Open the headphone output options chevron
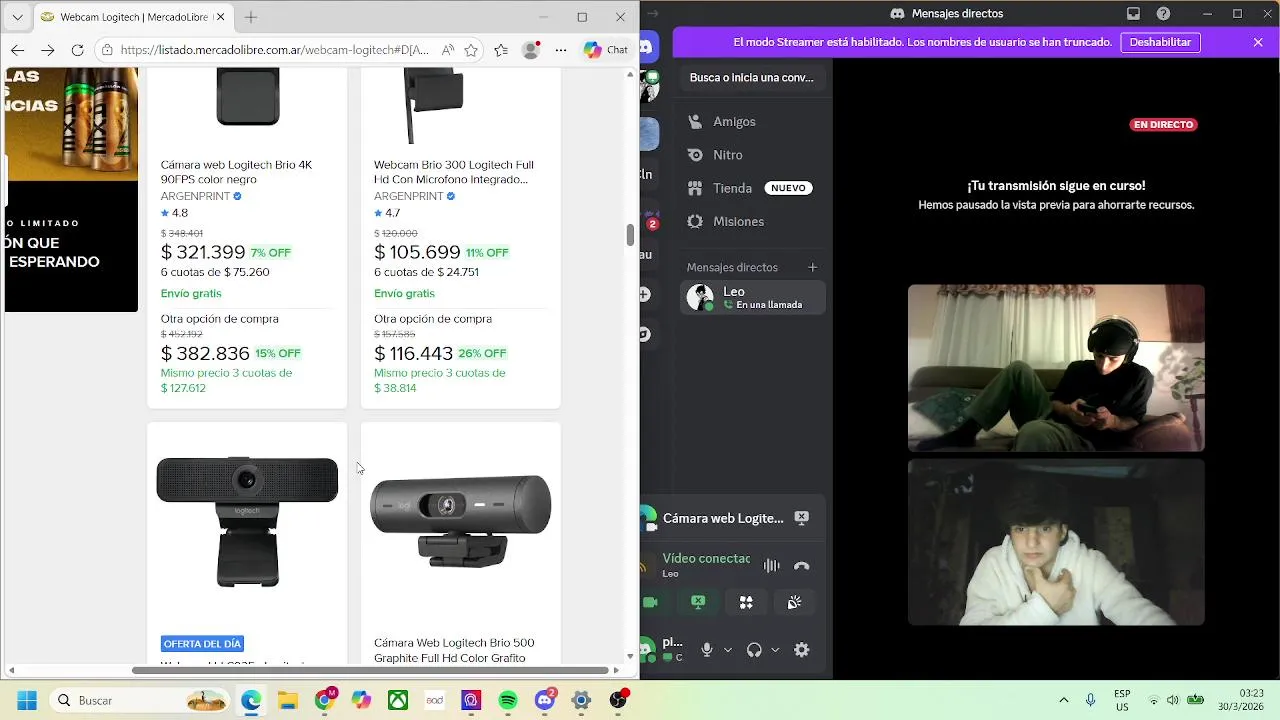Viewport: 1280px width, 720px height. point(775,650)
